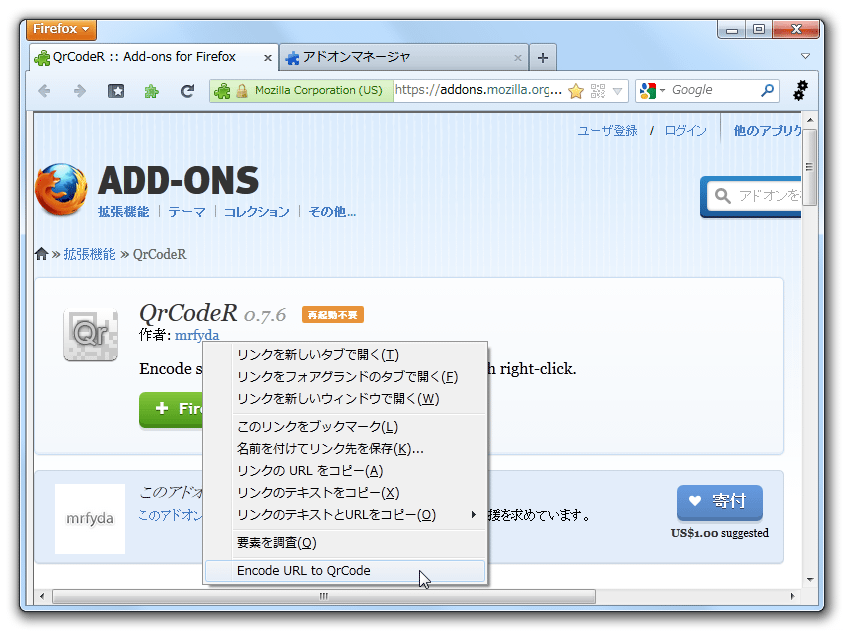Viewport: 847px width, 635px height.
Task: Click the QR code icon in address bar
Action: [598, 91]
